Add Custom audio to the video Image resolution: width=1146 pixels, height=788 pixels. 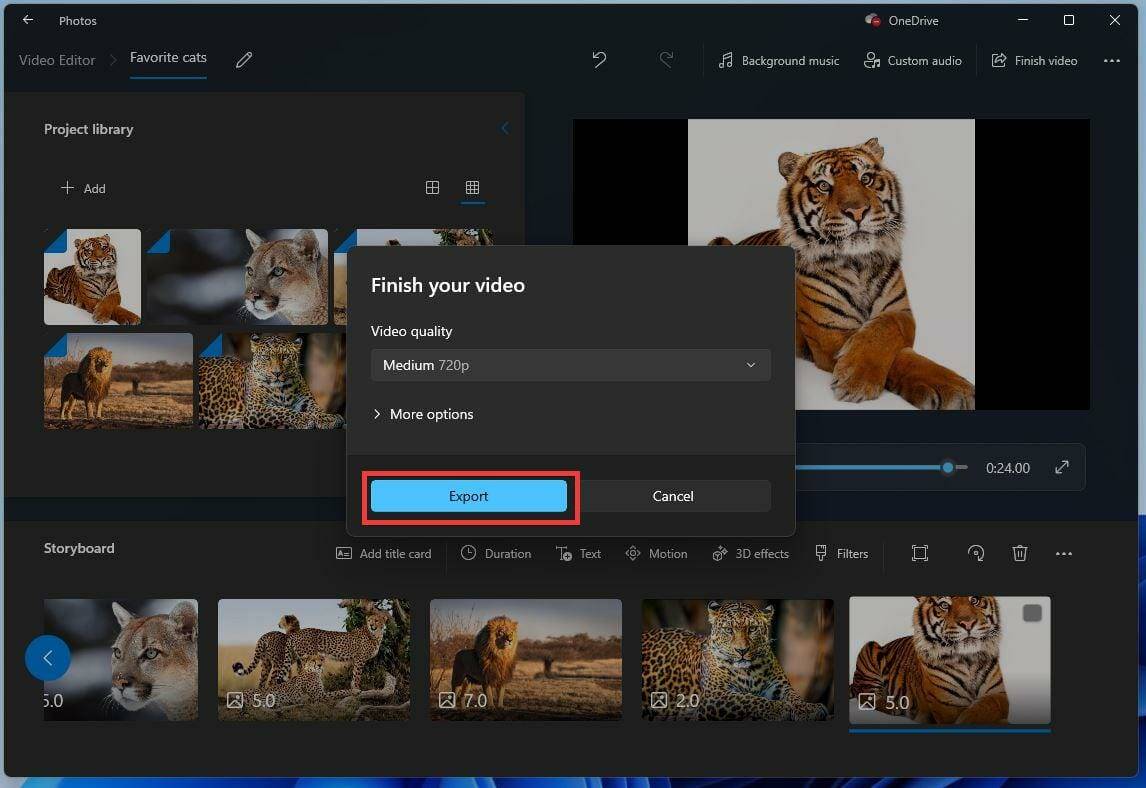pos(912,60)
